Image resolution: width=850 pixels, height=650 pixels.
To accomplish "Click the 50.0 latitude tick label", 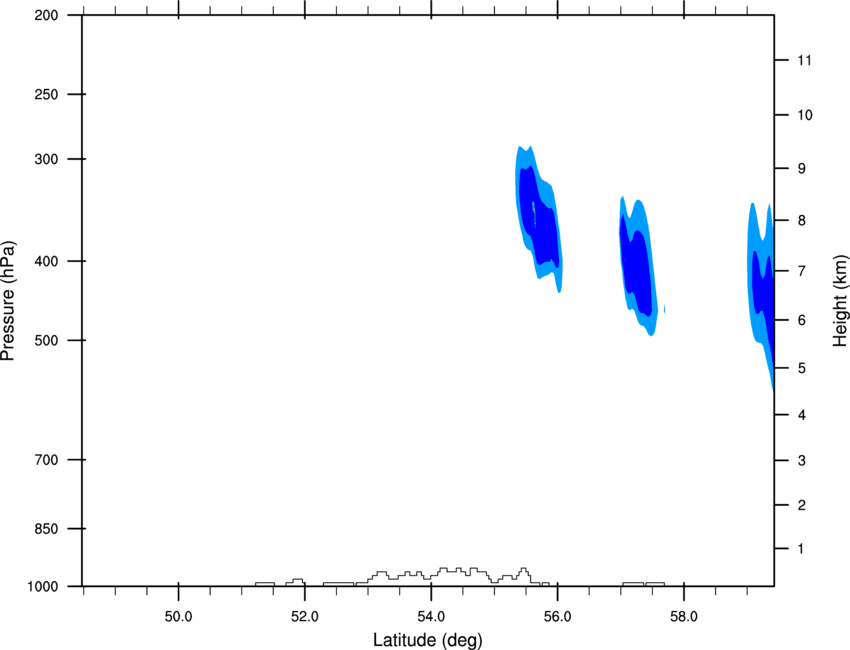I will click(x=178, y=617).
